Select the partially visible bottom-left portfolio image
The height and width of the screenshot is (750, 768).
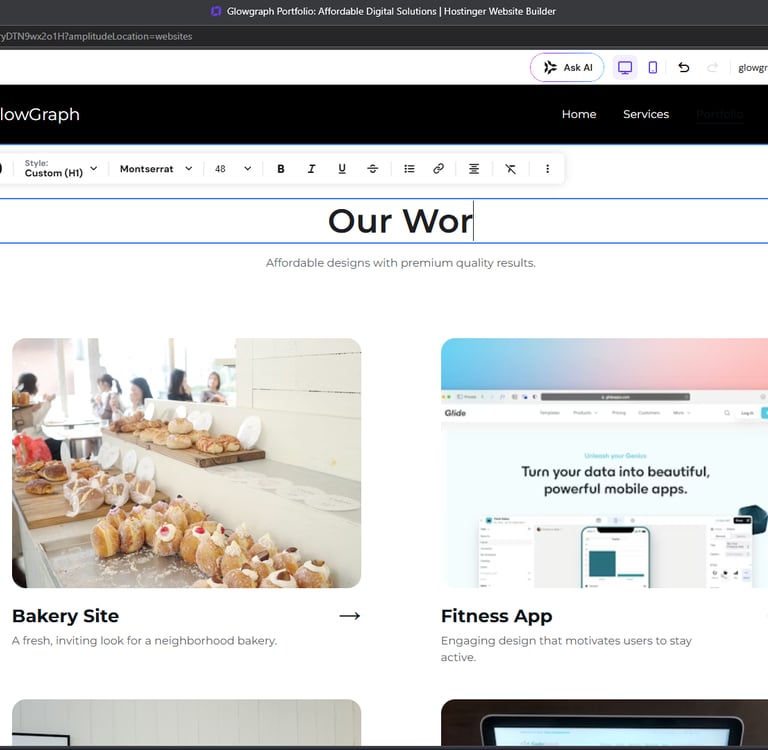click(x=187, y=723)
